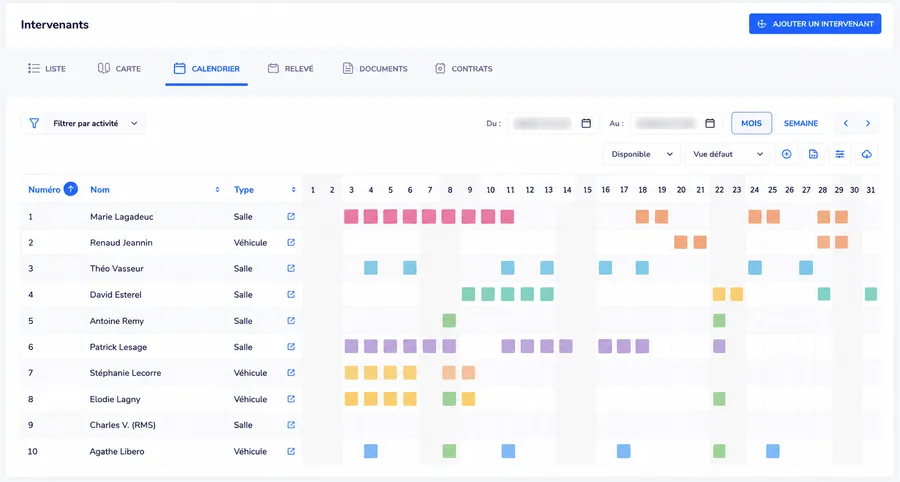
Task: Click the name Marie Lagadeuc
Action: pyautogui.click(x=121, y=217)
